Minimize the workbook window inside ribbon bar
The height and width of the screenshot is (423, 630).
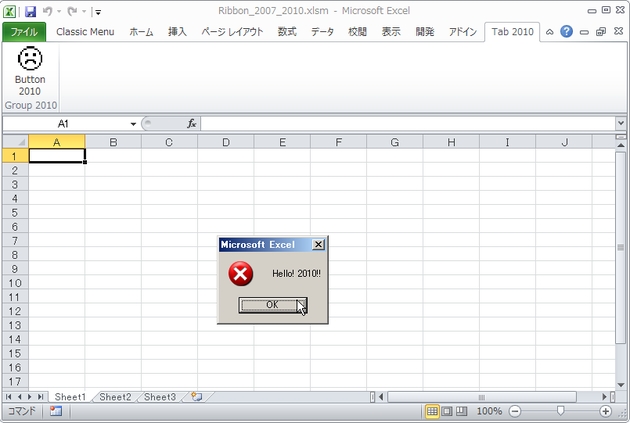click(x=584, y=32)
